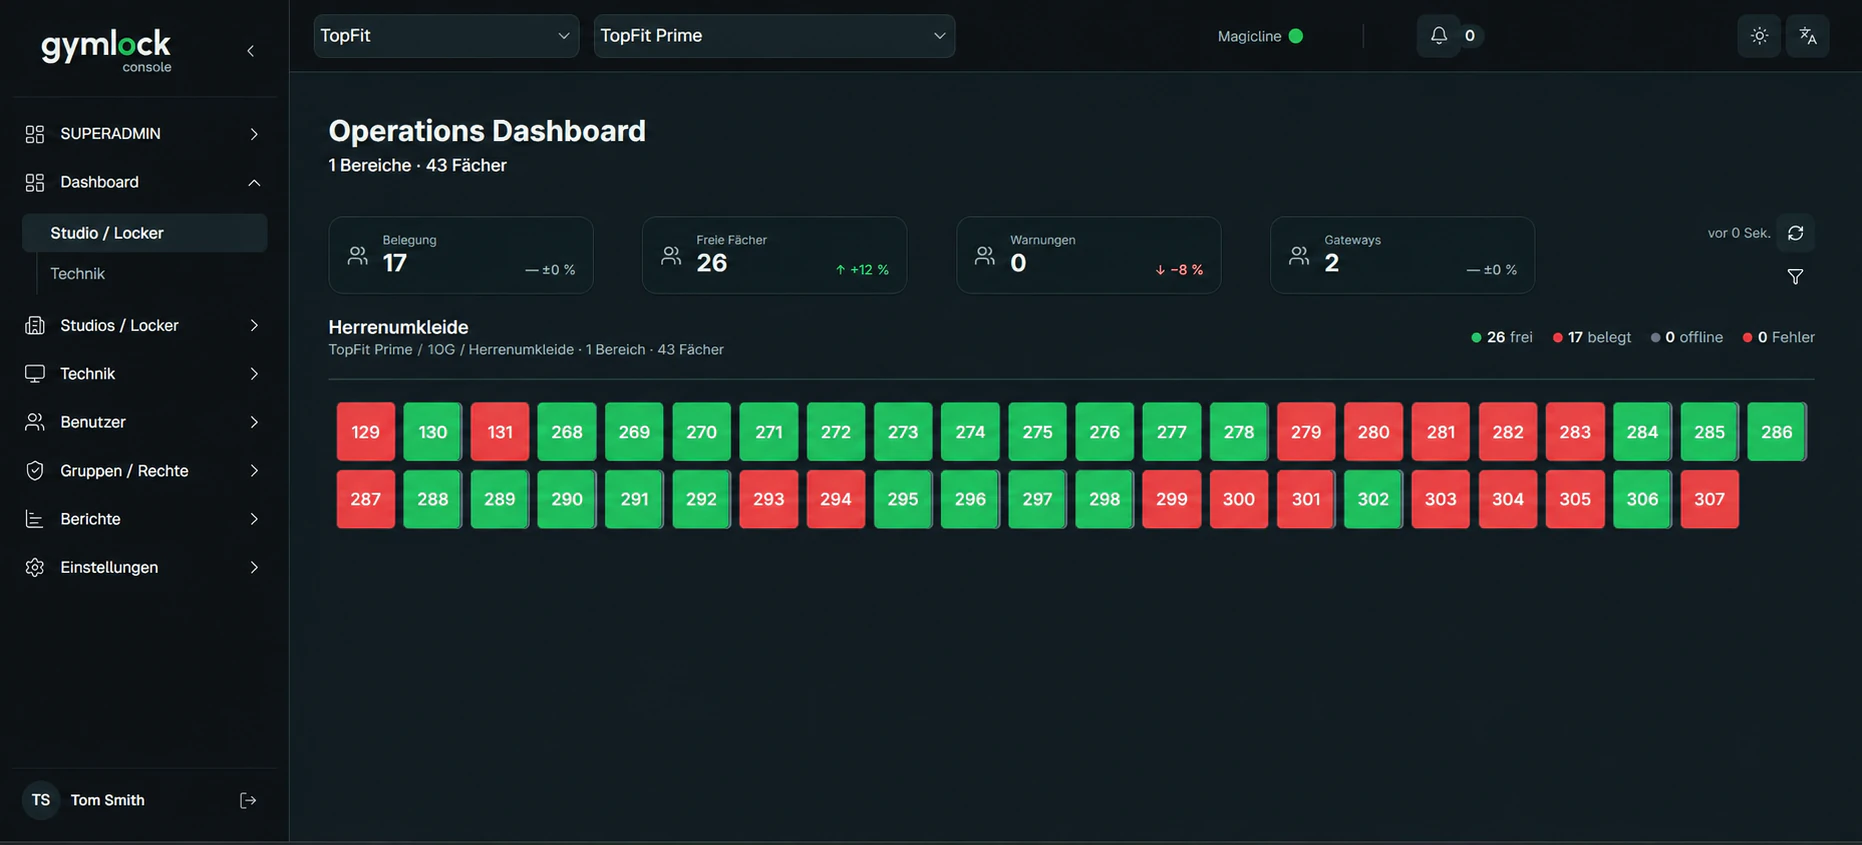1862x845 pixels.
Task: Click the Gruppen / Rechte shield icon
Action: 35,471
